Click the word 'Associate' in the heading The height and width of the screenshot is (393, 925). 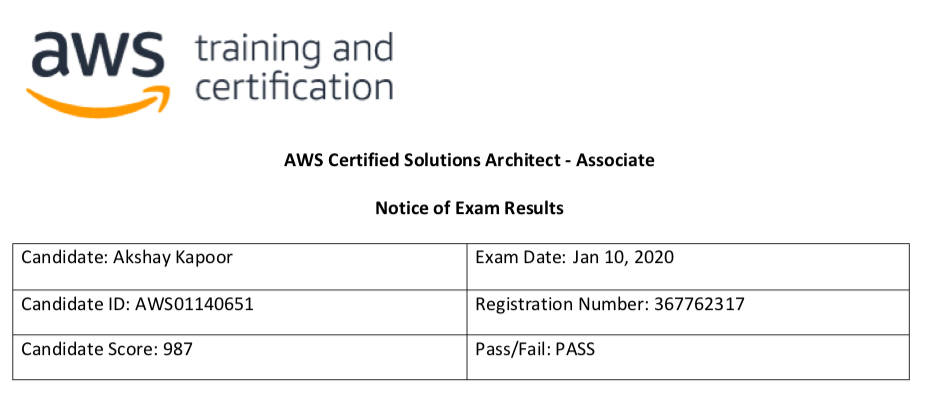tap(615, 161)
